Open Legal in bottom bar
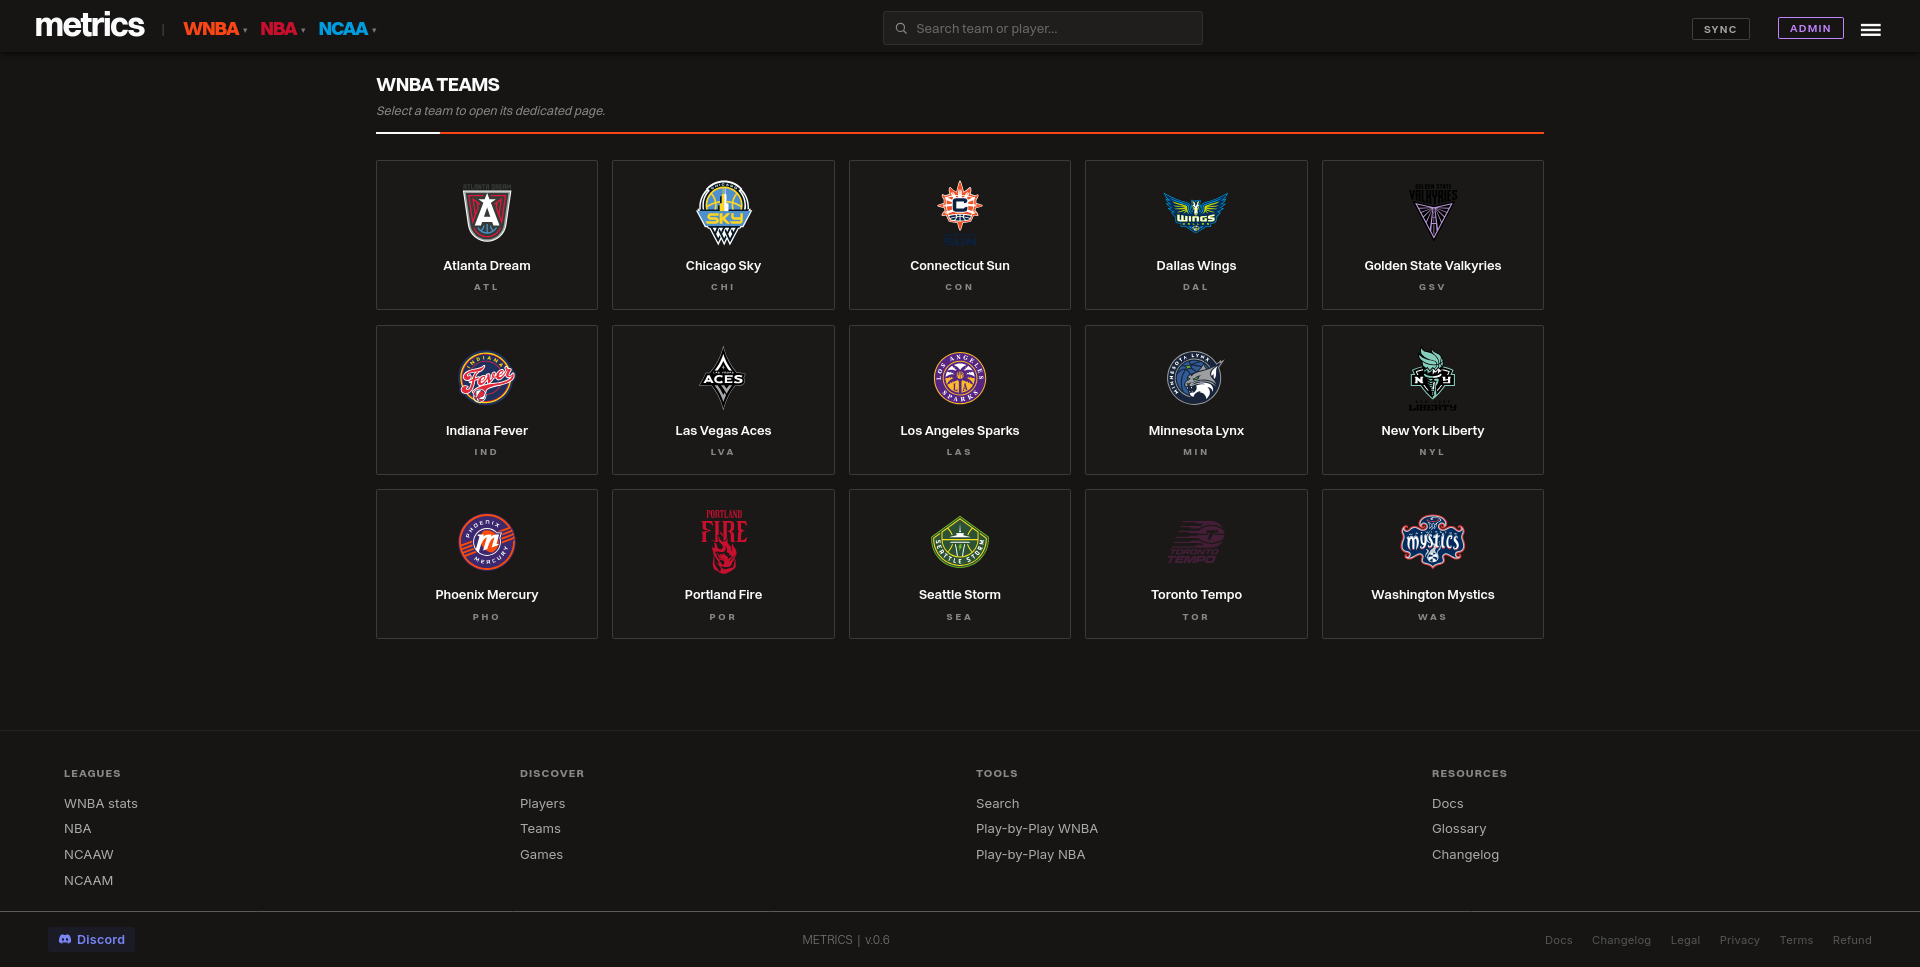Image resolution: width=1920 pixels, height=967 pixels. [x=1685, y=940]
